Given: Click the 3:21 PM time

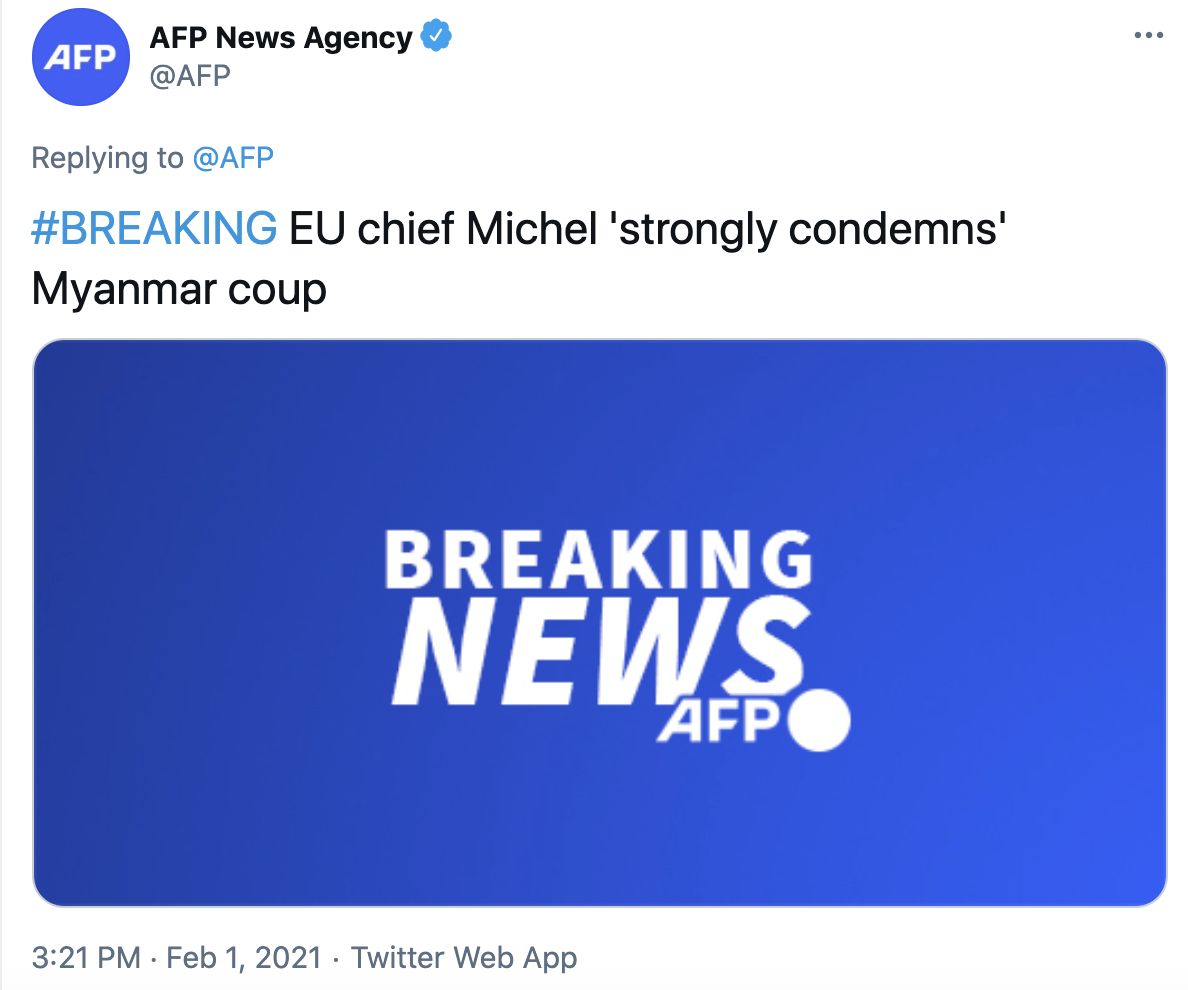Looking at the screenshot, I should point(86,958).
